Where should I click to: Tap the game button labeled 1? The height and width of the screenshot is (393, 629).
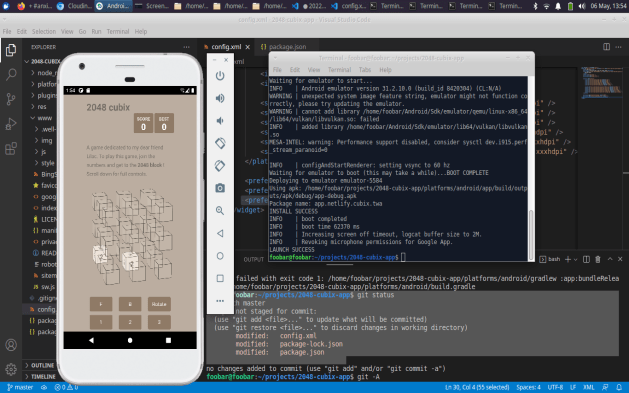pyautogui.click(x=101, y=322)
